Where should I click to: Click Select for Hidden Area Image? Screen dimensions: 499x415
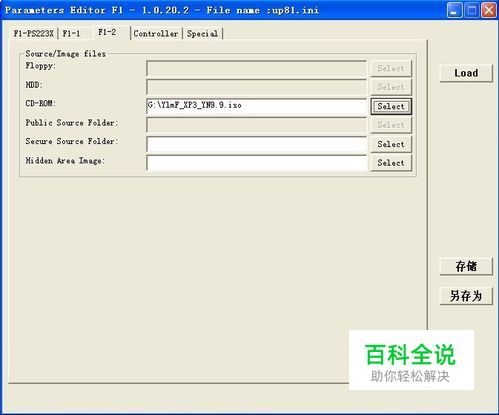coord(391,163)
